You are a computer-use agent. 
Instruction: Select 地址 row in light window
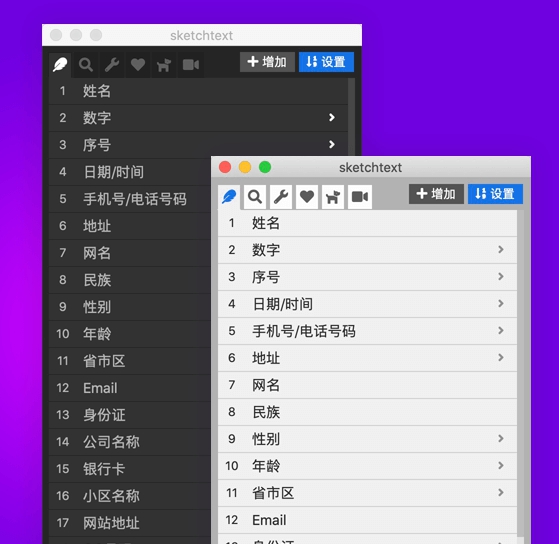[x=367, y=358]
